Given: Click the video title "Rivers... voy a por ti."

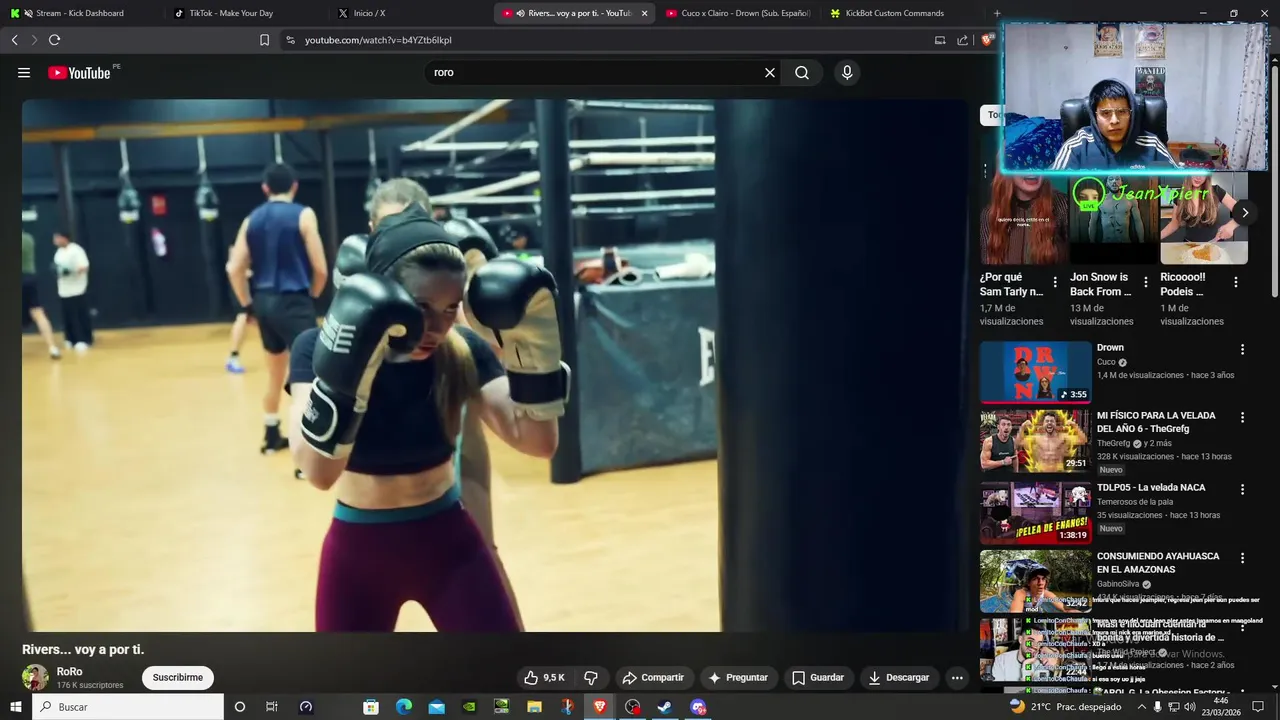Looking at the screenshot, I should click(83, 650).
